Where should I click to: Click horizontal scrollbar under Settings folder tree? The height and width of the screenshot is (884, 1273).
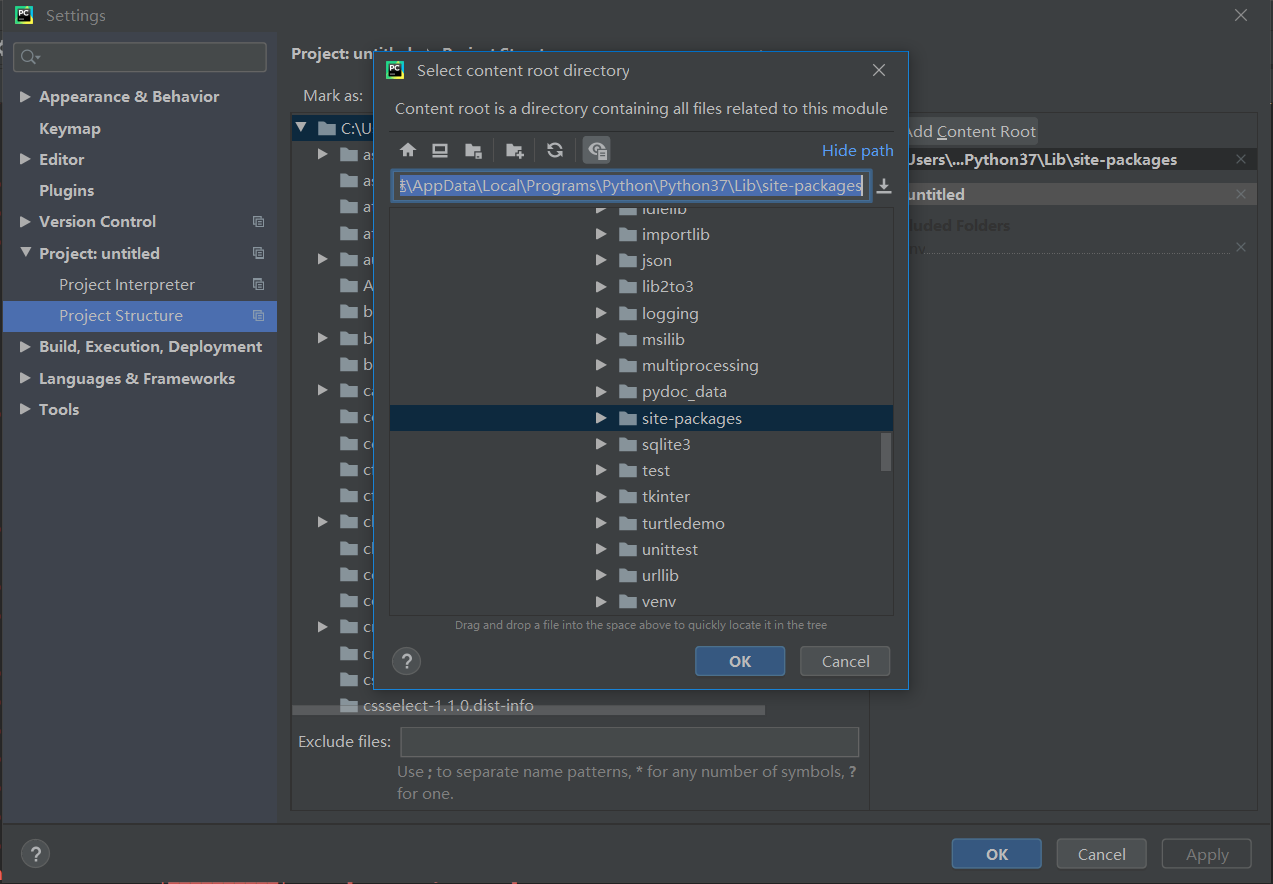point(528,711)
